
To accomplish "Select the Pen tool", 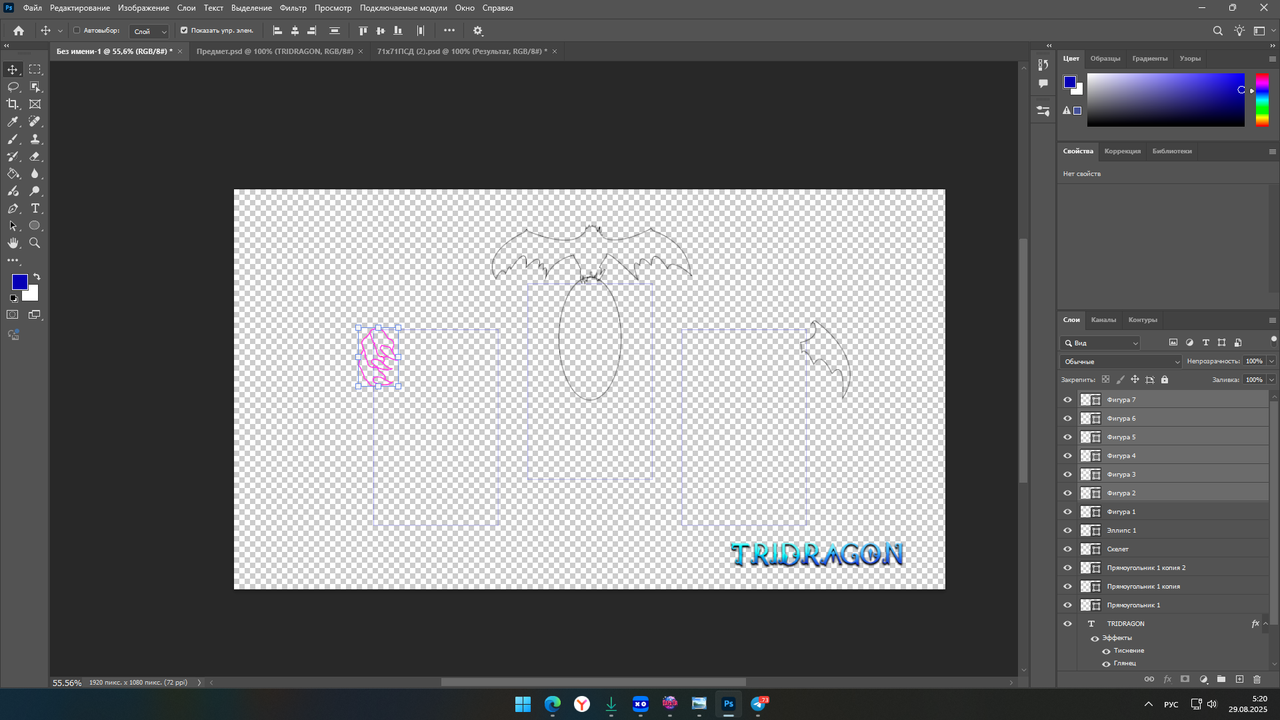I will click(x=13, y=208).
